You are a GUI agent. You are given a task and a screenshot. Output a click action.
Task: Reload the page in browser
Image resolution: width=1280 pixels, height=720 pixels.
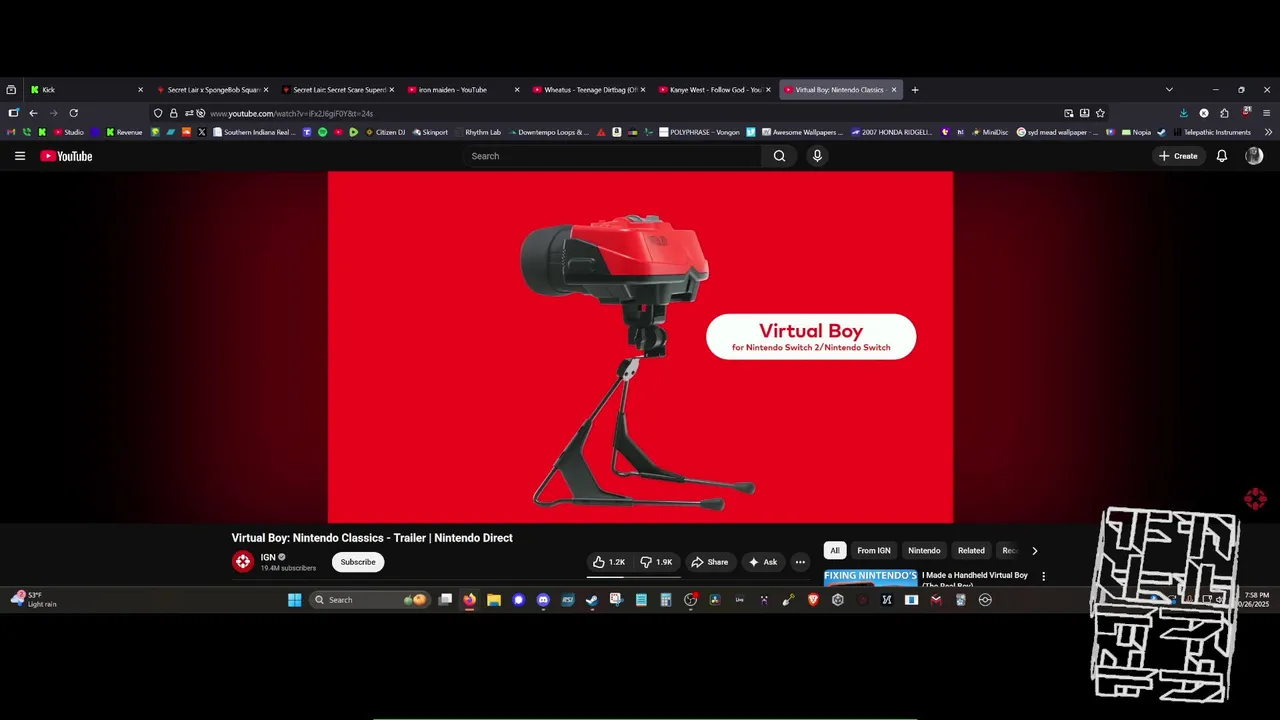point(73,113)
